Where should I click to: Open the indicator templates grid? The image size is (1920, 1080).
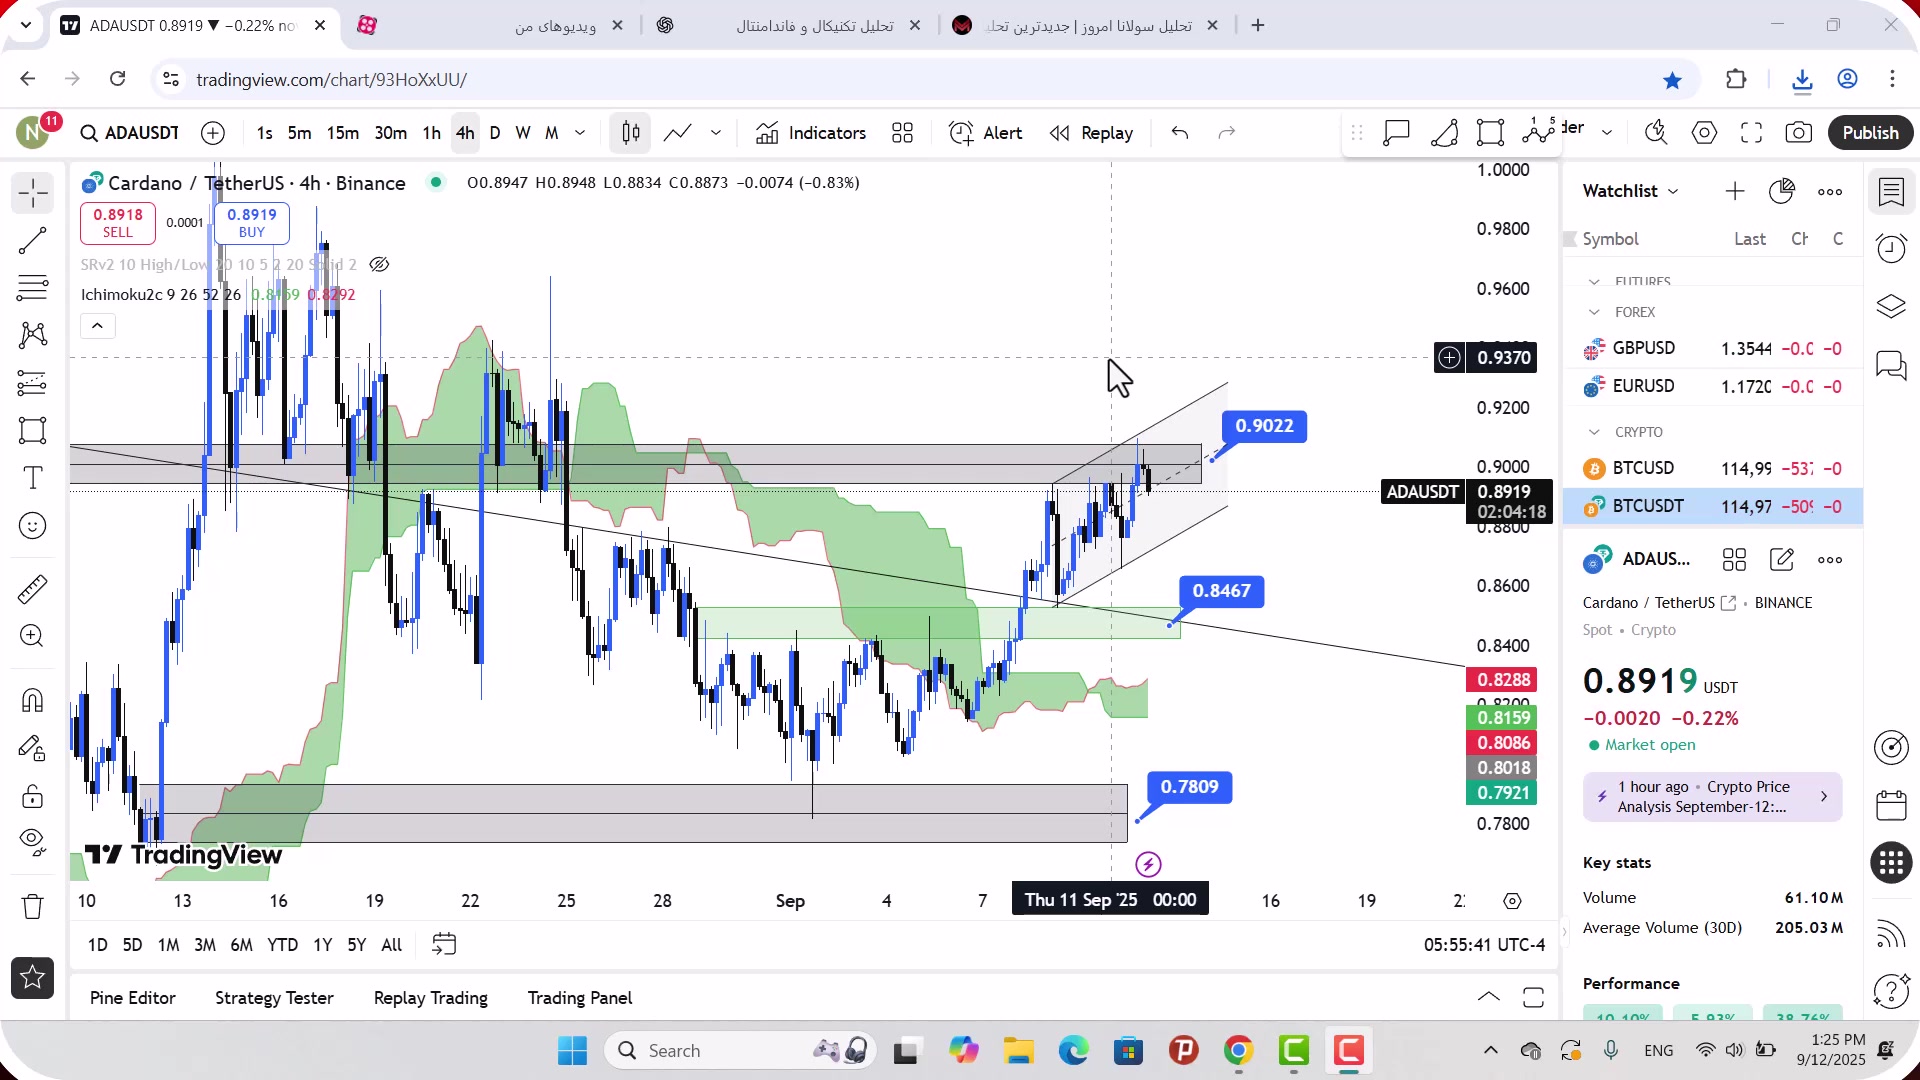(x=903, y=133)
